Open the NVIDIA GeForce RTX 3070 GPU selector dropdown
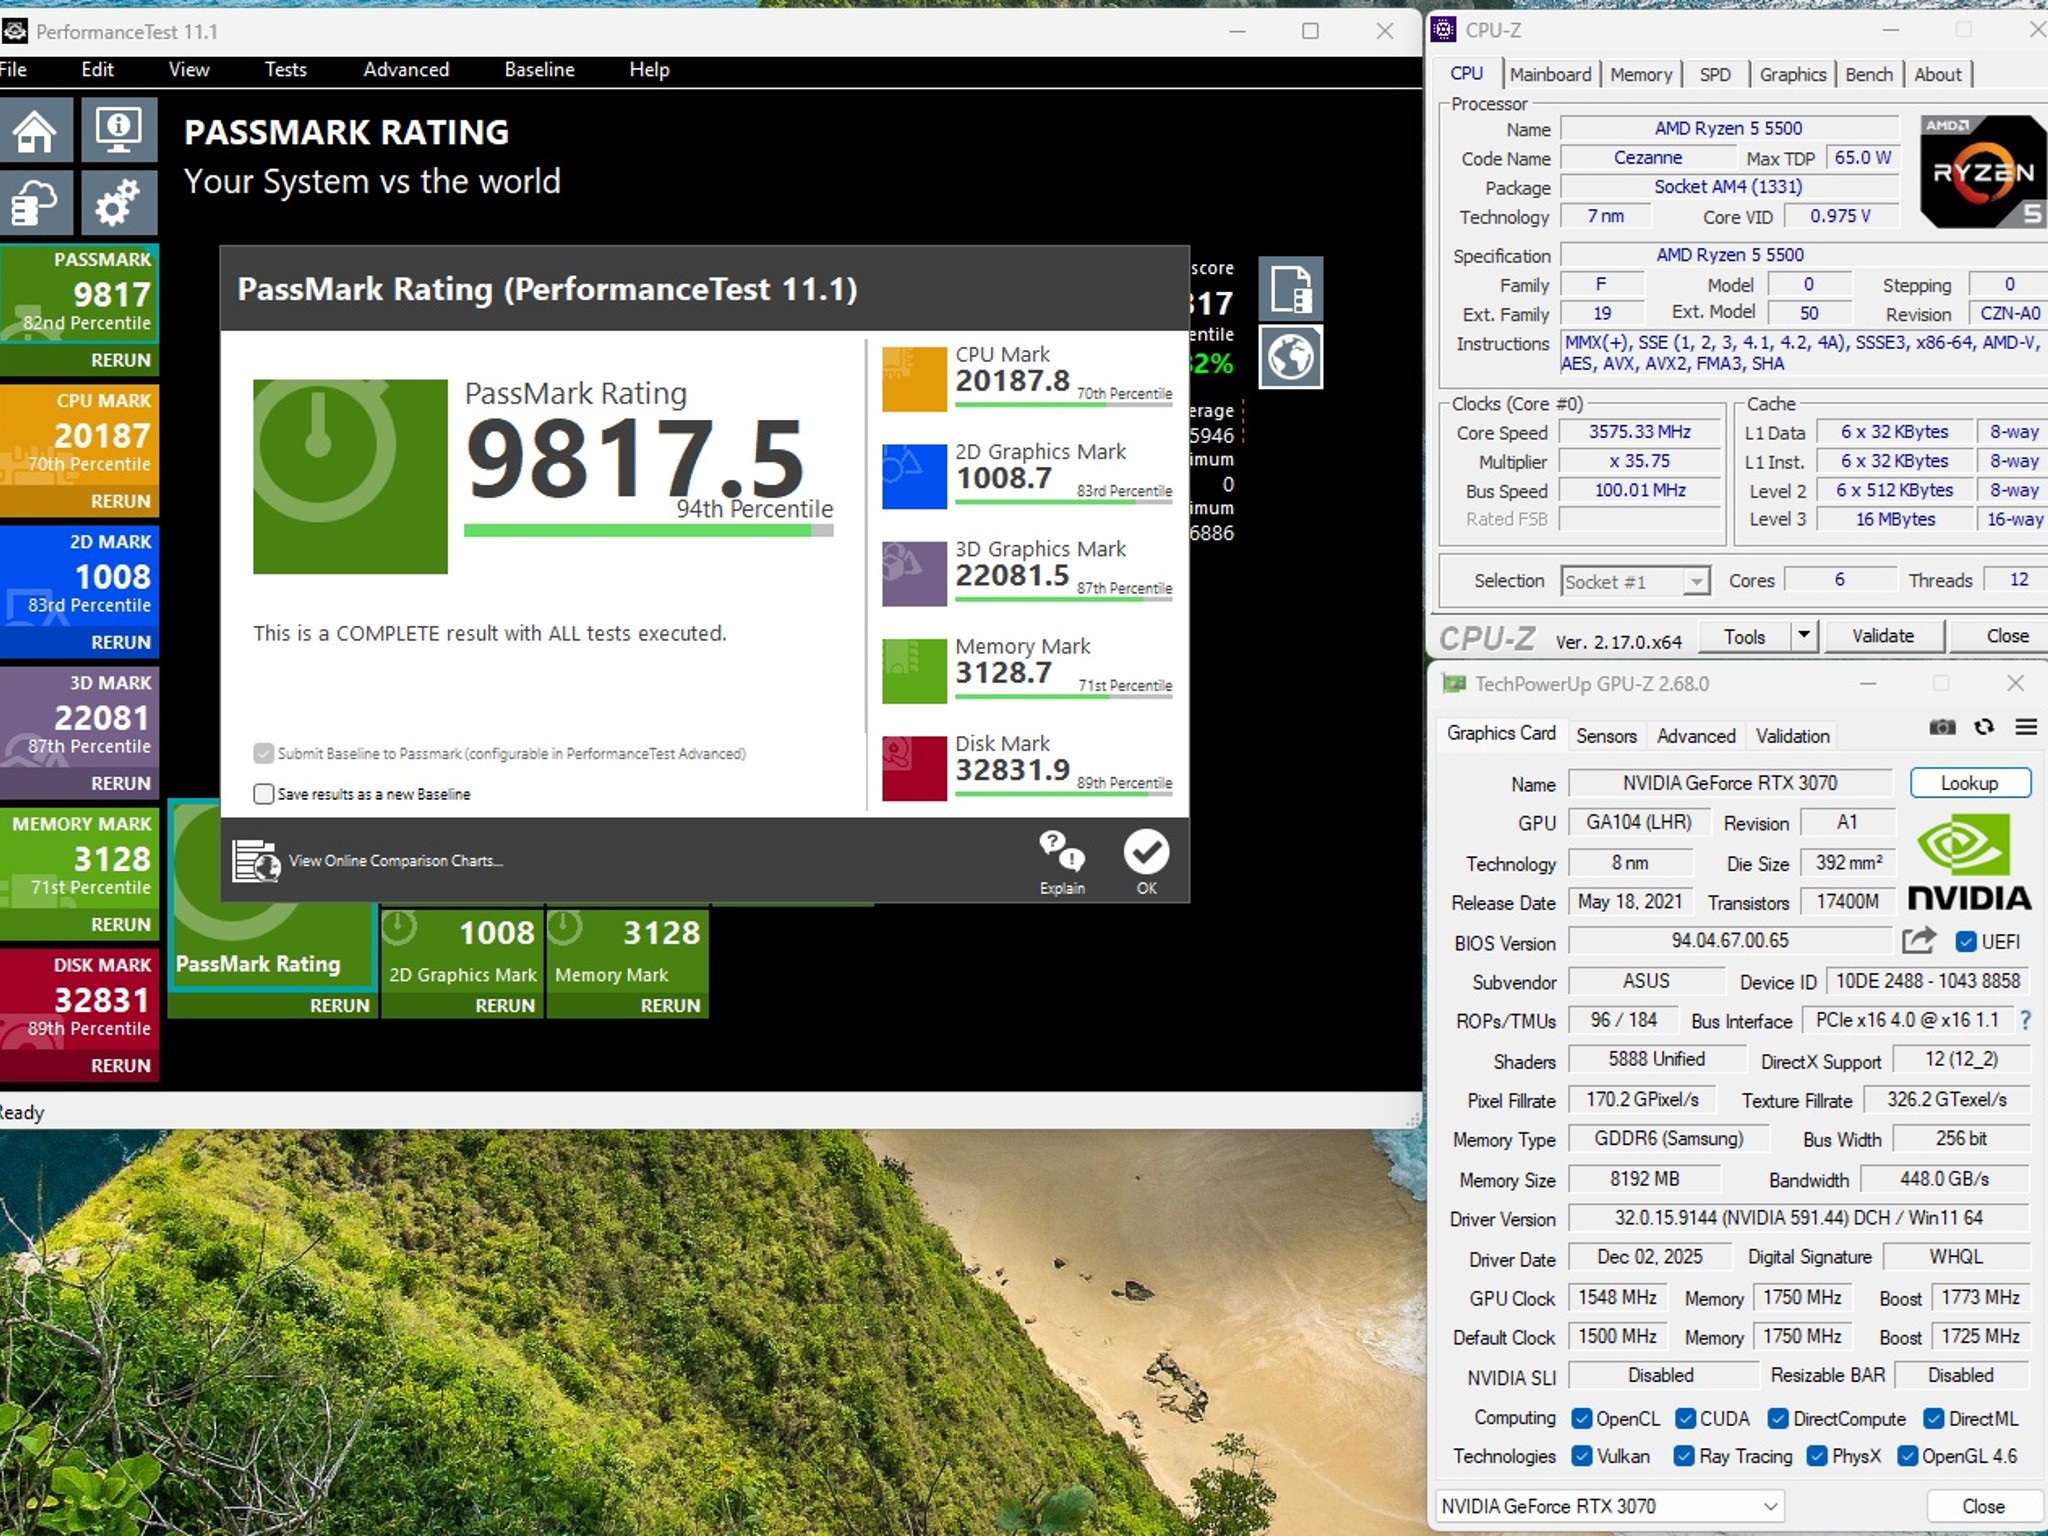 pos(1610,1506)
